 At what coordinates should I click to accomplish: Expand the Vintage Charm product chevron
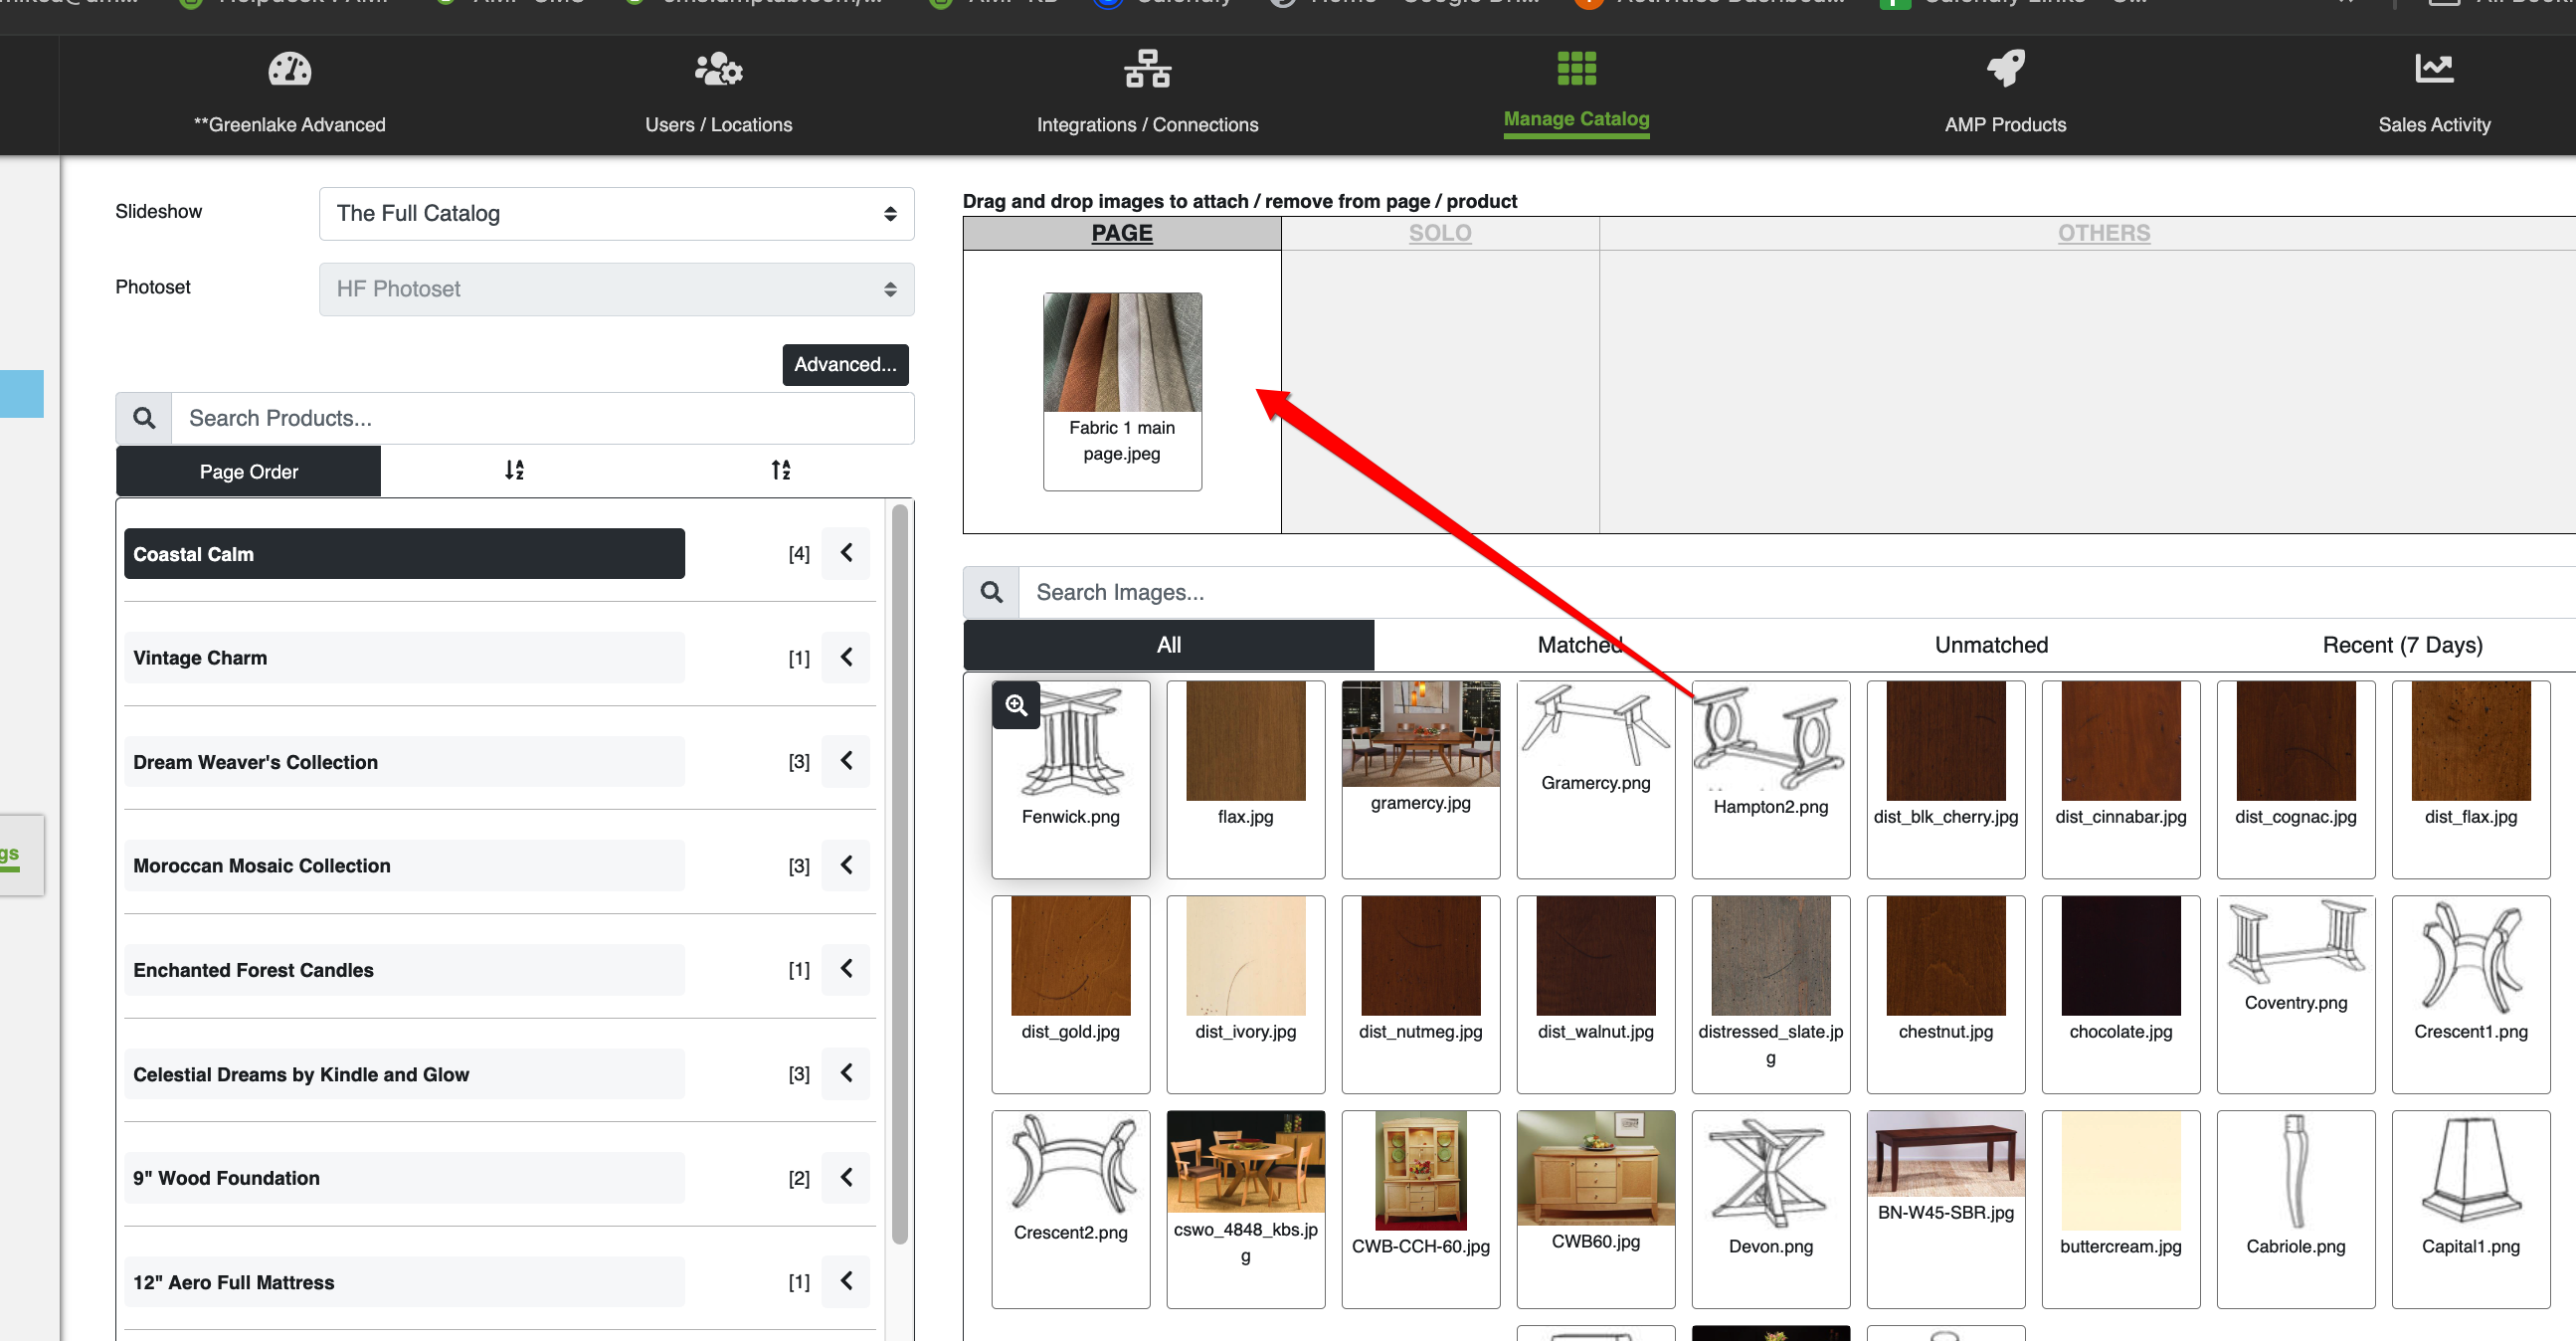pyautogui.click(x=846, y=657)
